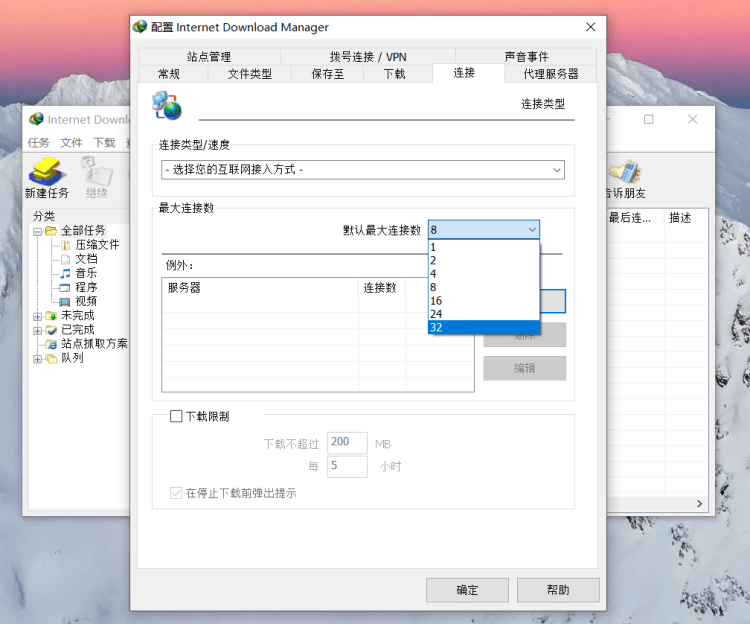
Task: Close the configuration dialog
Action: coord(591,27)
